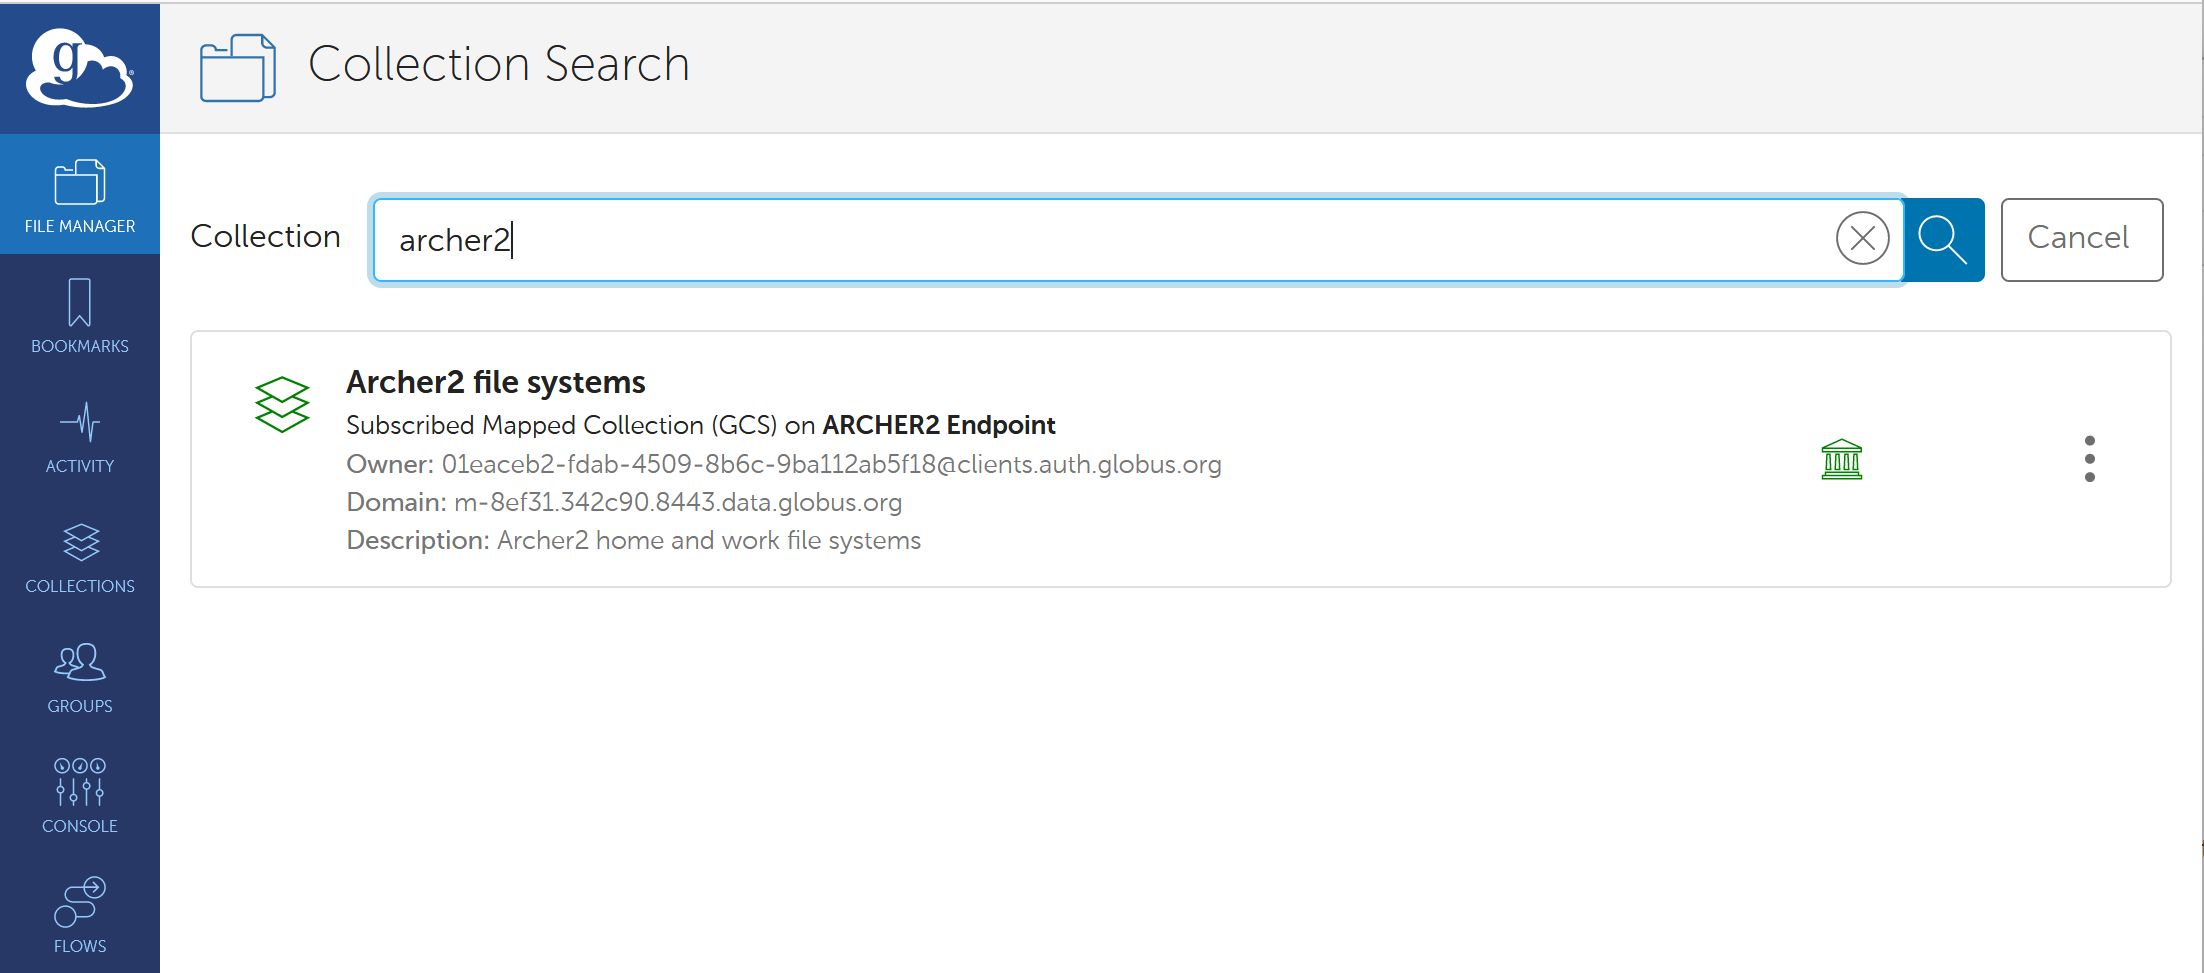
Task: Cancel the collection search
Action: coord(2081,239)
